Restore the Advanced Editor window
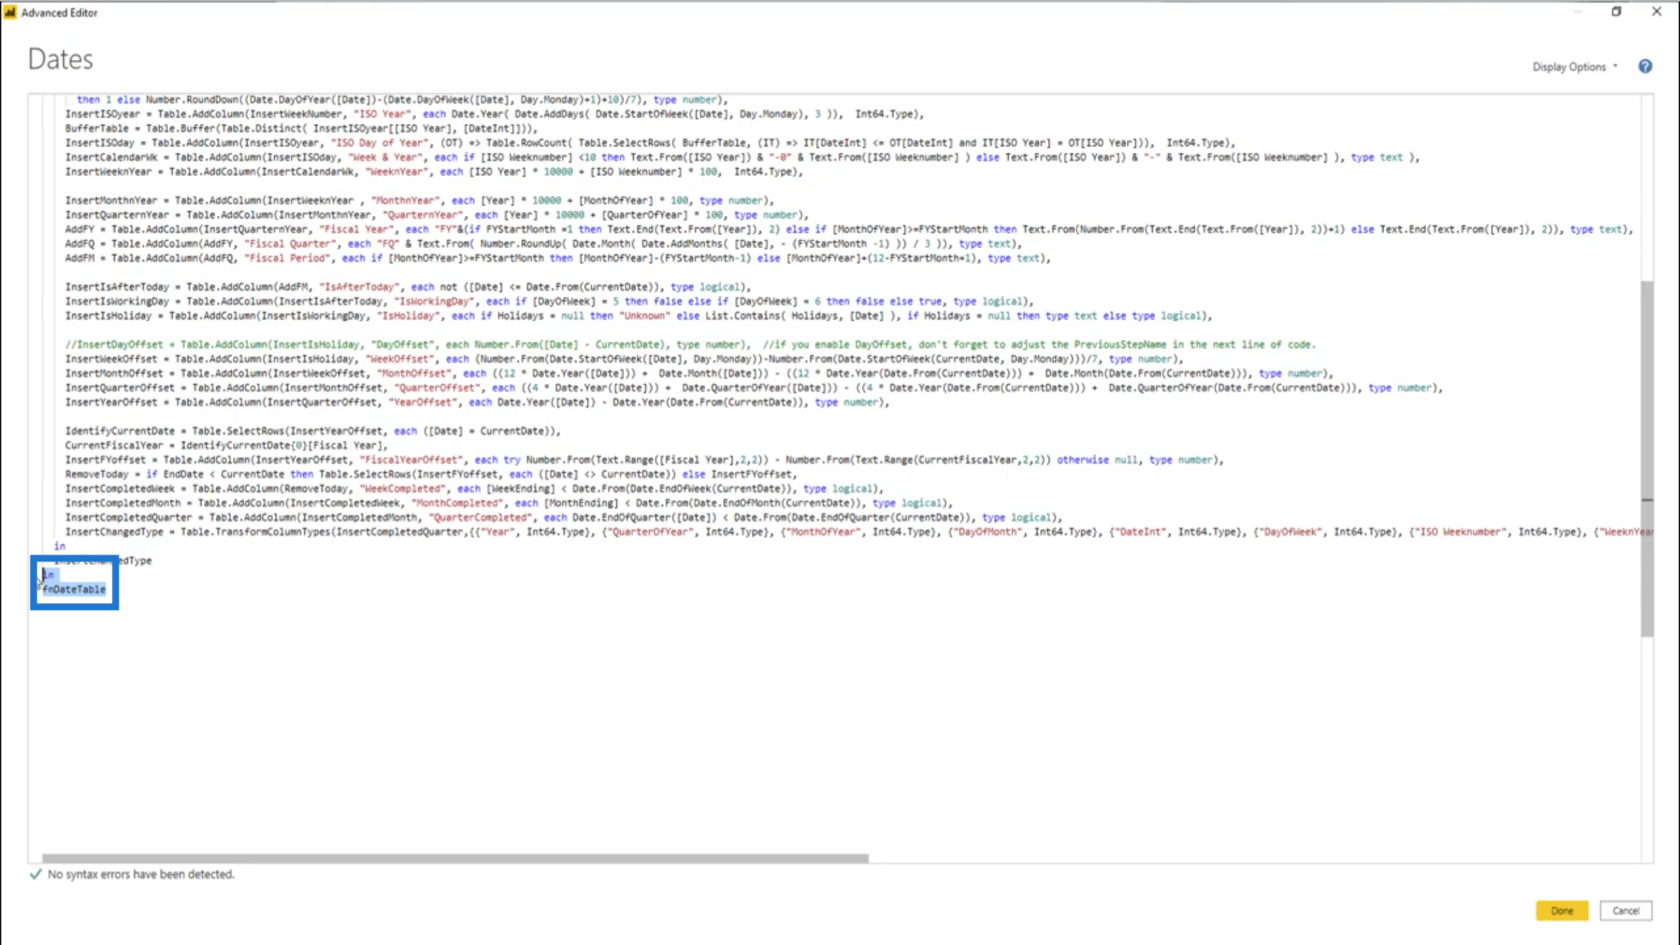Image resolution: width=1680 pixels, height=945 pixels. [1616, 12]
